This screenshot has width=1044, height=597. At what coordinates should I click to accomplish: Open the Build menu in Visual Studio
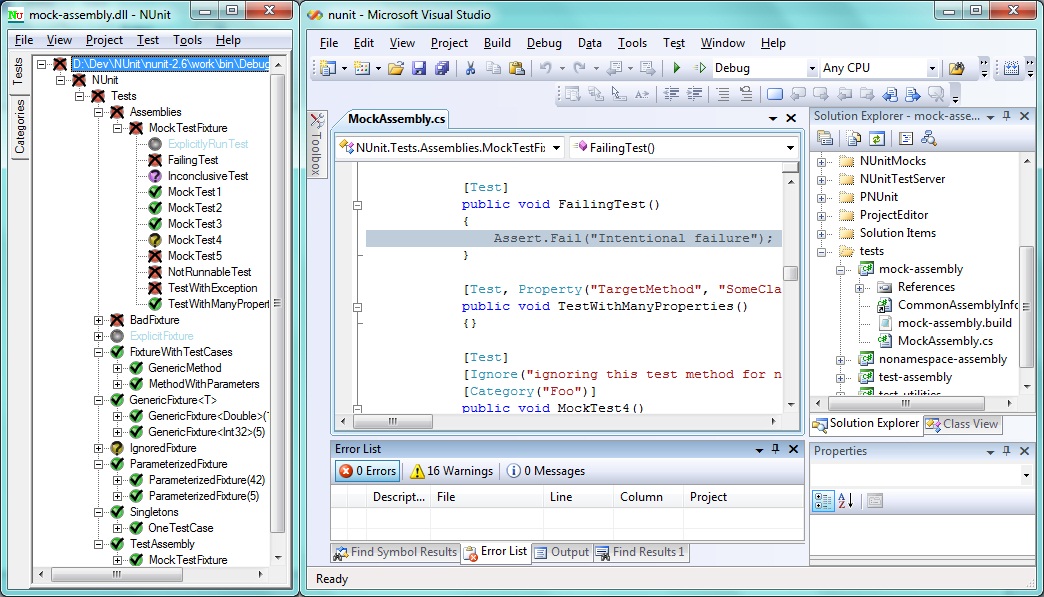[497, 43]
